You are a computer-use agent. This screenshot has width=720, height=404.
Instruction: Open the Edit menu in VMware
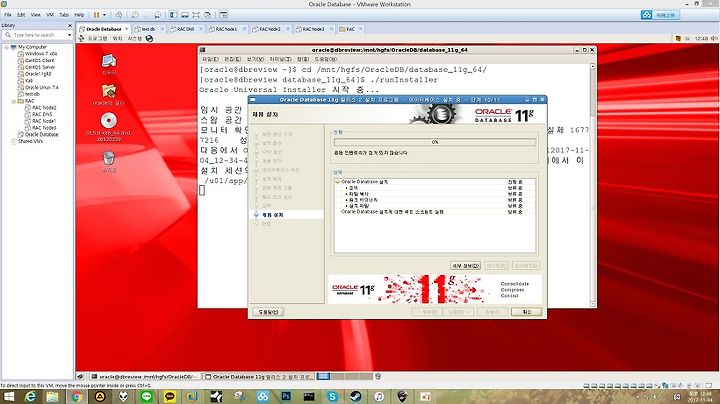point(21,15)
